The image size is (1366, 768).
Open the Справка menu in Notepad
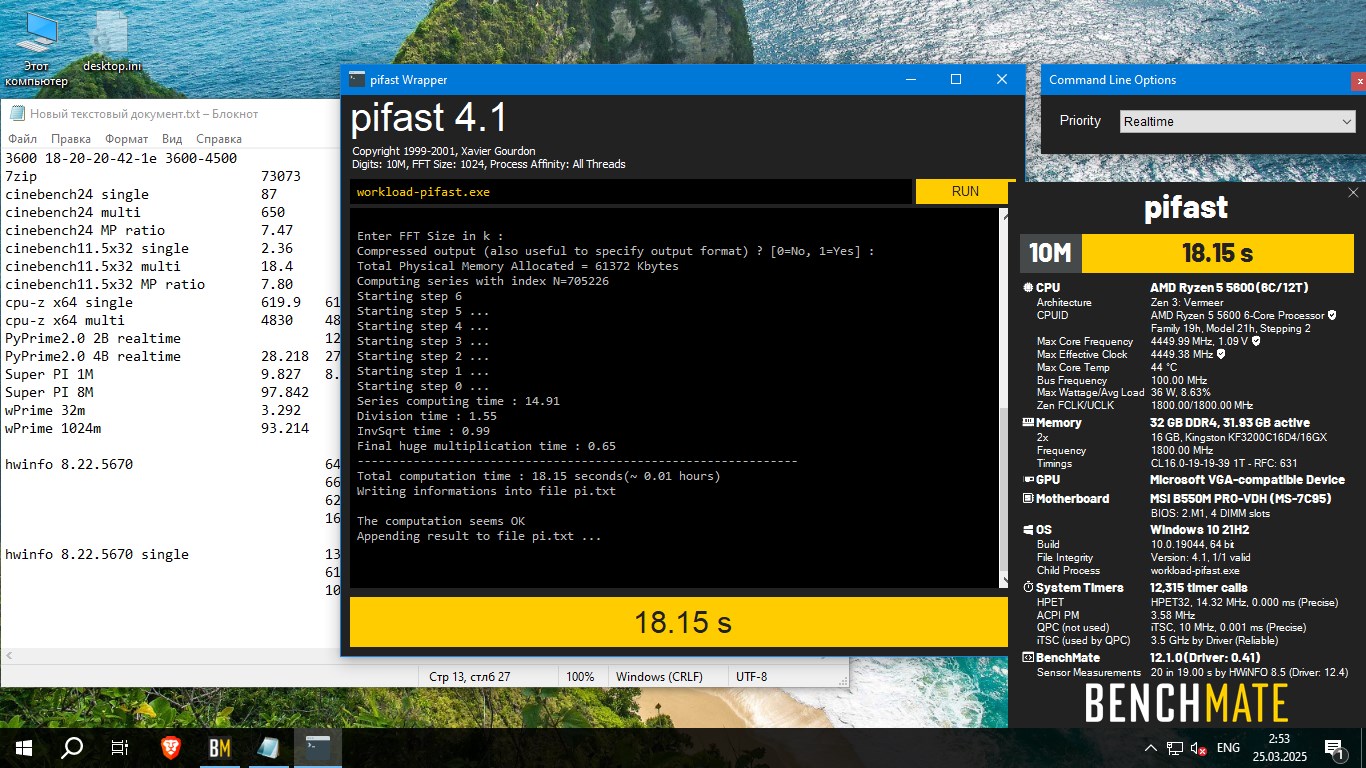[219, 139]
